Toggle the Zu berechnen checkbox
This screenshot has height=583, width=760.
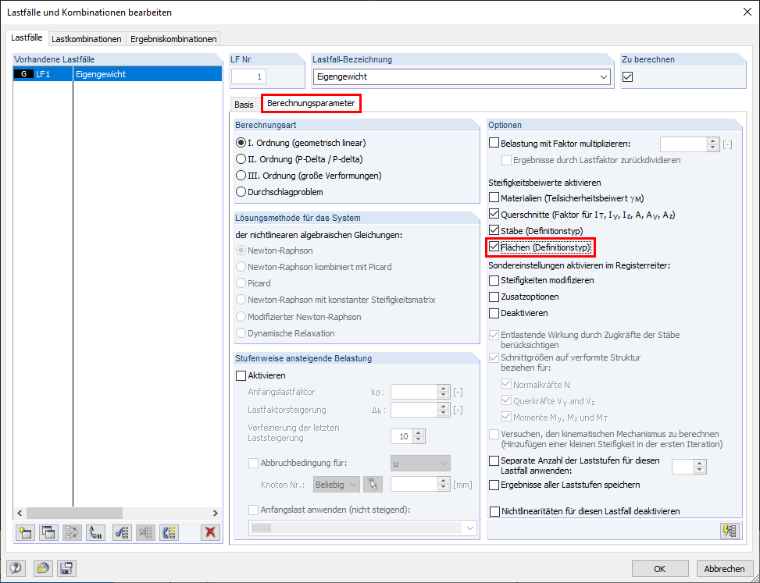(628, 77)
